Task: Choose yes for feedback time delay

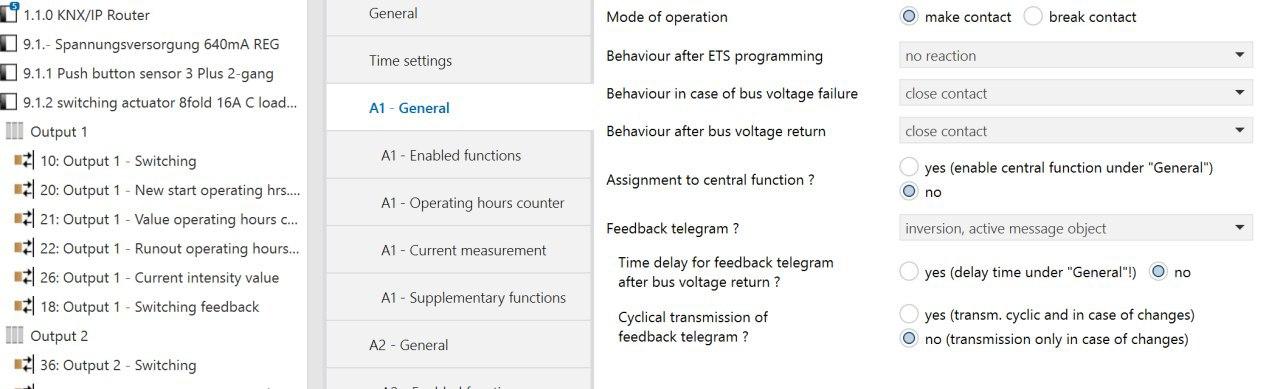Action: [909, 271]
